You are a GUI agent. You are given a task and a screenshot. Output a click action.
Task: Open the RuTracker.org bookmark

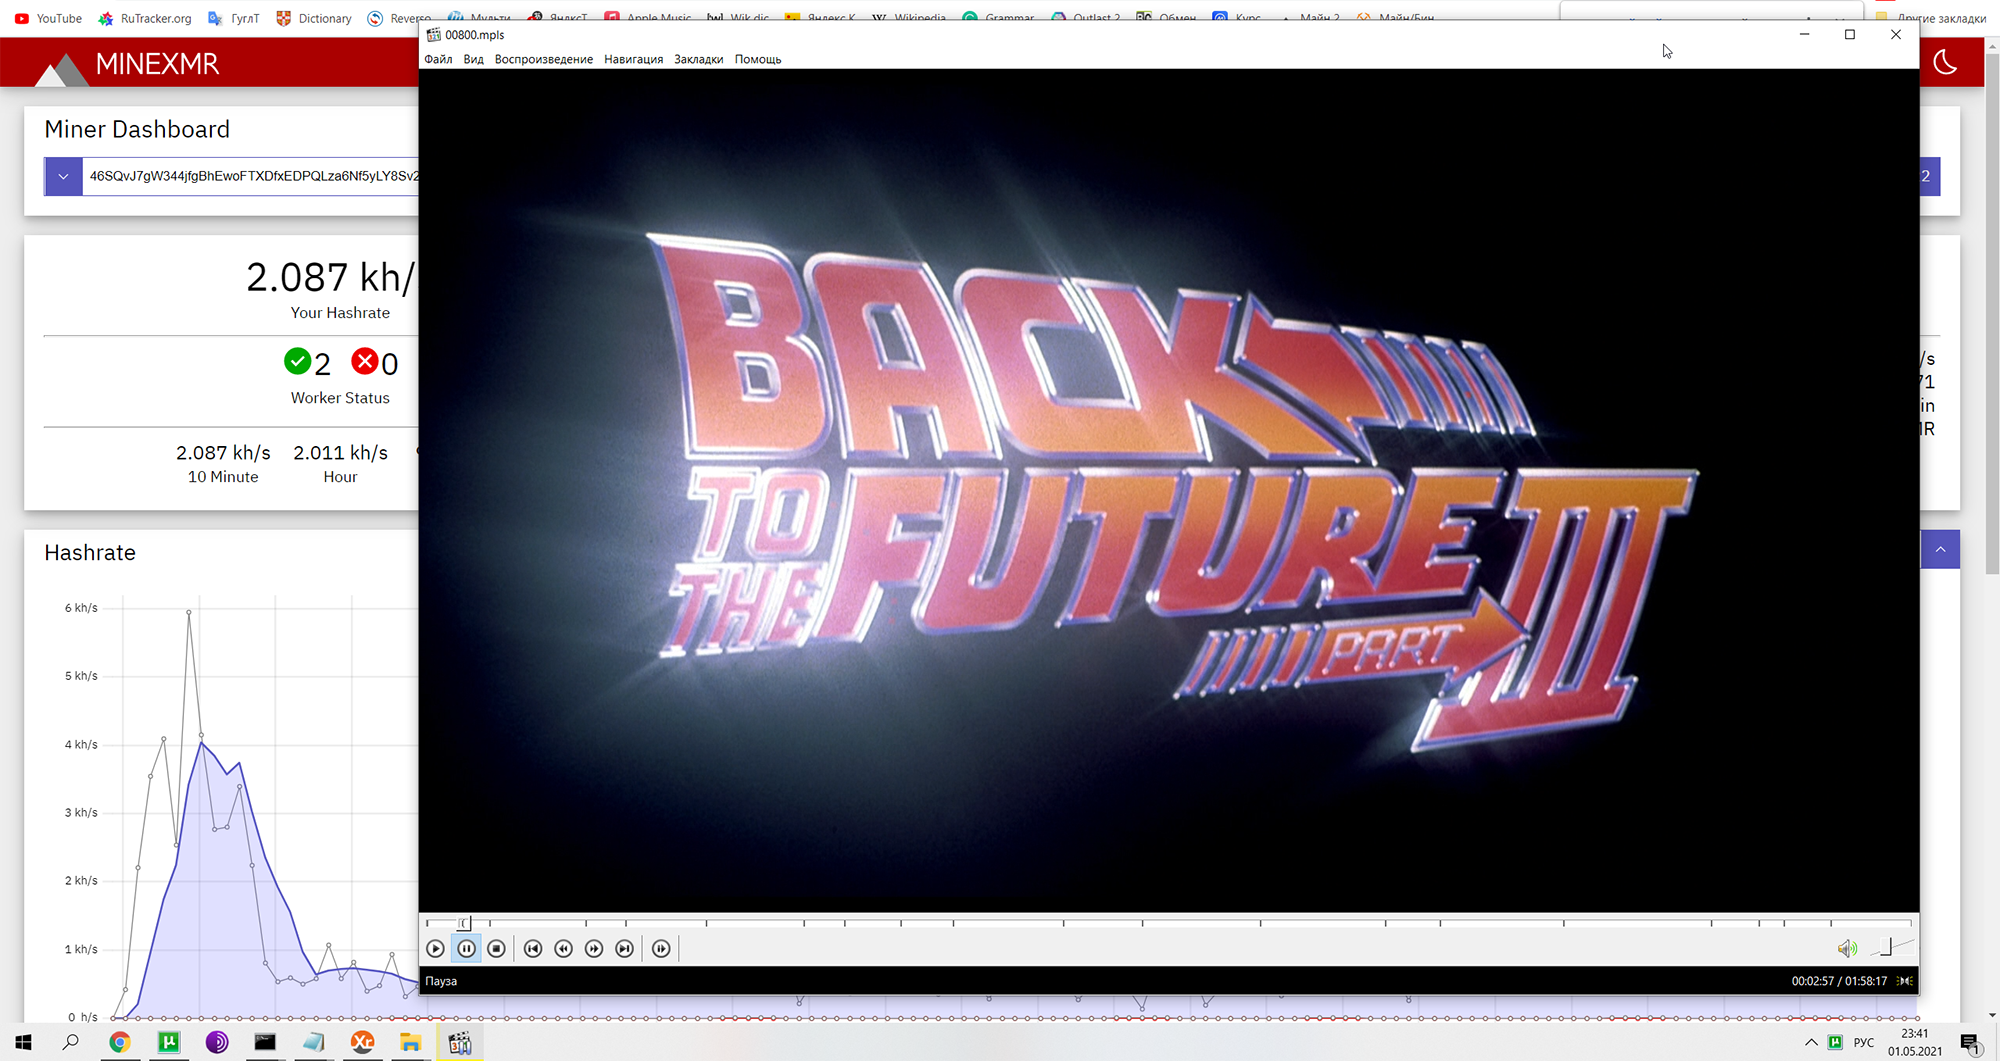(145, 18)
